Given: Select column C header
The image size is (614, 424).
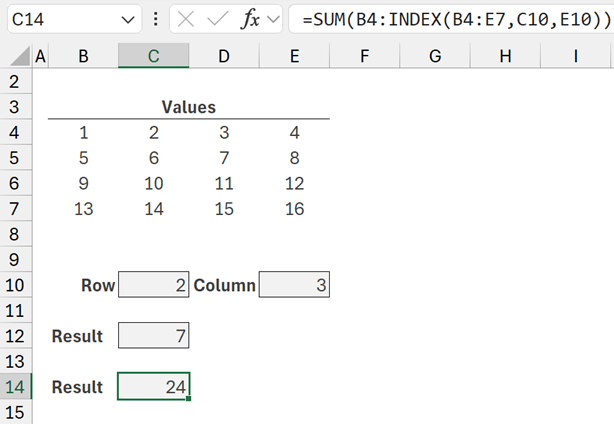Looking at the screenshot, I should pyautogui.click(x=153, y=57).
